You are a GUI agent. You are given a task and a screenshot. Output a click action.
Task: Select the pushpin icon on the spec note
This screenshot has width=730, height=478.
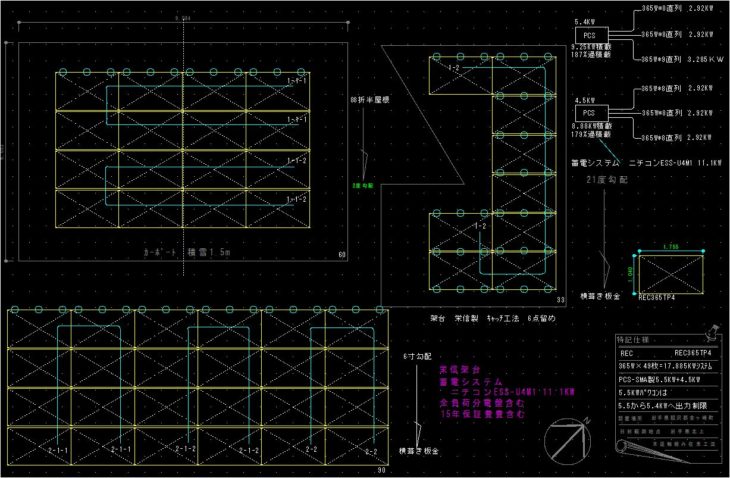click(x=711, y=331)
